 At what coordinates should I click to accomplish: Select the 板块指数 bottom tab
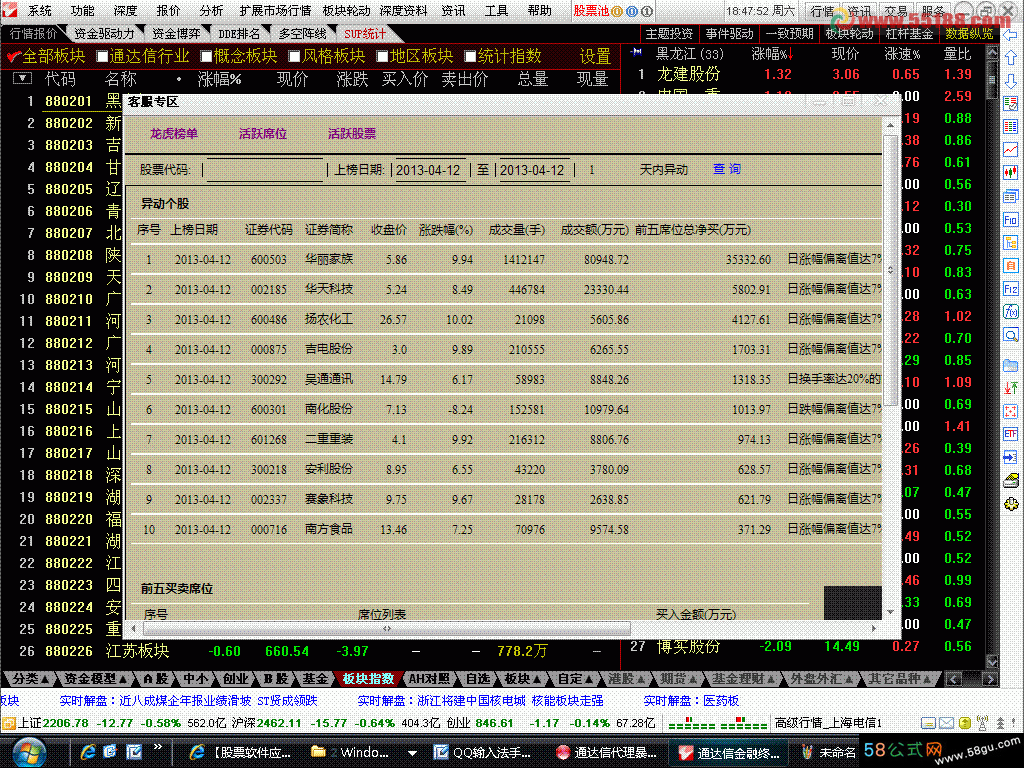[368, 679]
